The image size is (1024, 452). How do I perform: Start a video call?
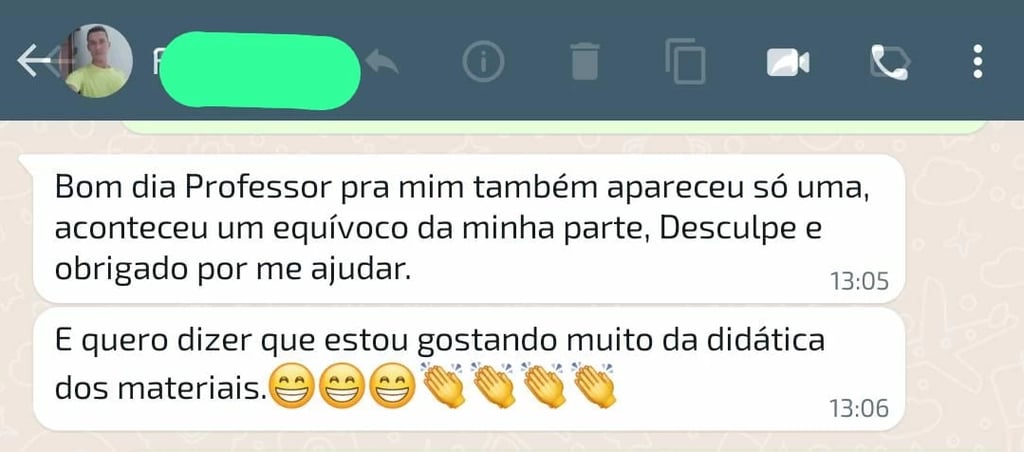point(788,62)
